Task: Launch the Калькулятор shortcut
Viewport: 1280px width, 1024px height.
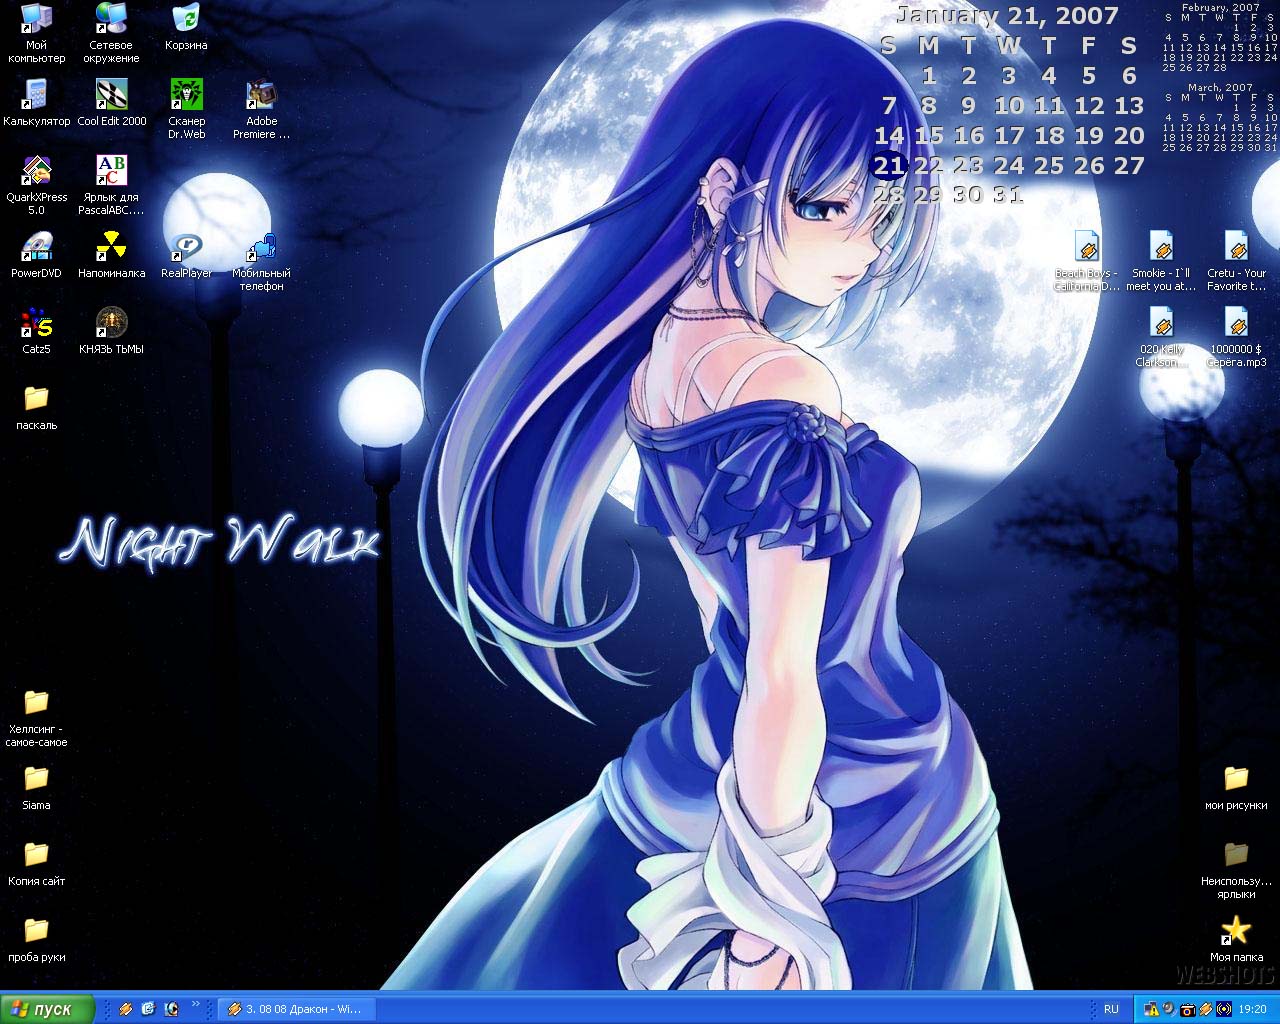Action: [36, 103]
